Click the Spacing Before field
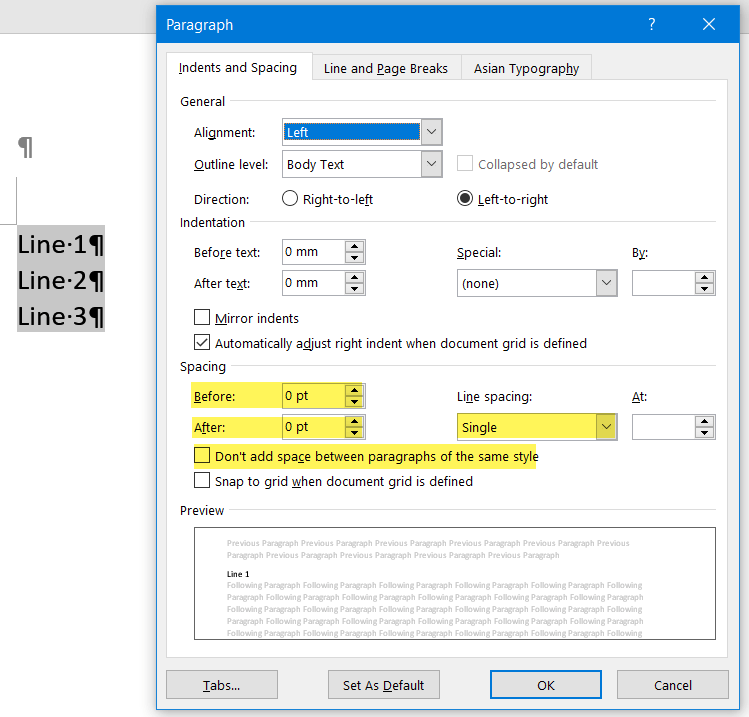 click(314, 396)
